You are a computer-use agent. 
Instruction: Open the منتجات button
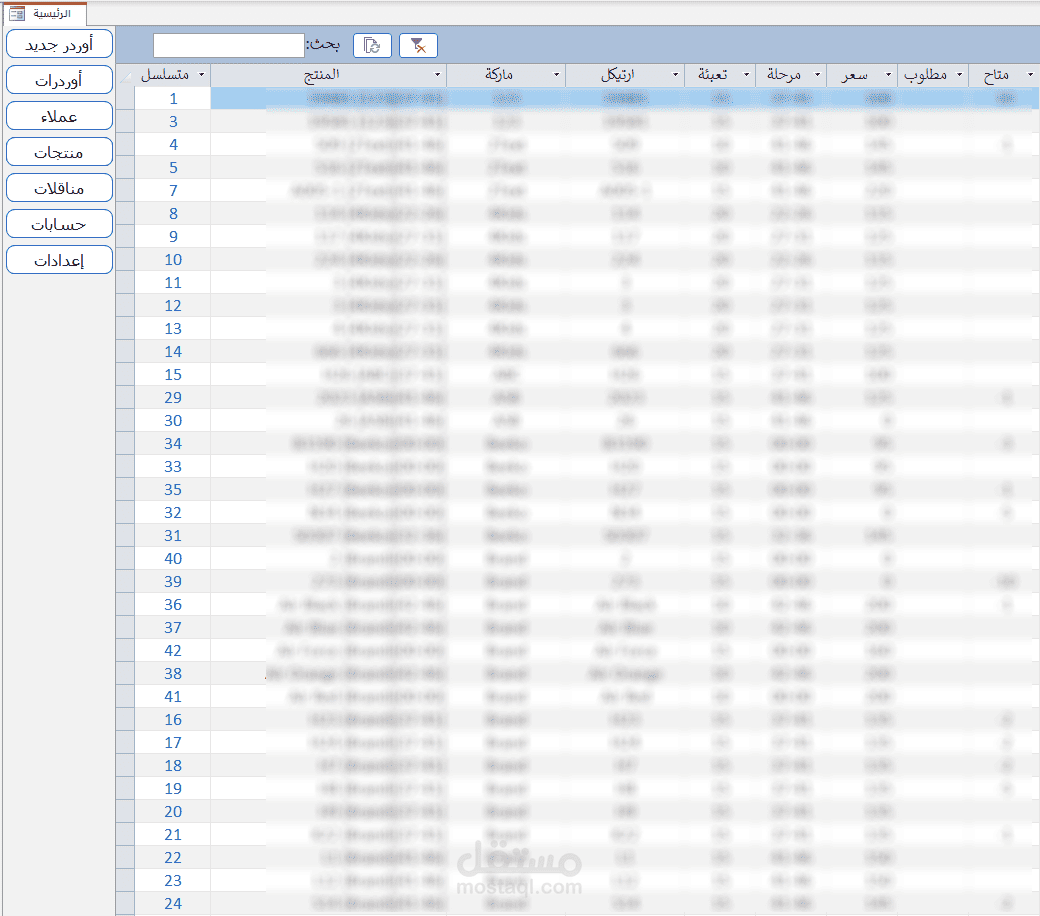point(60,152)
